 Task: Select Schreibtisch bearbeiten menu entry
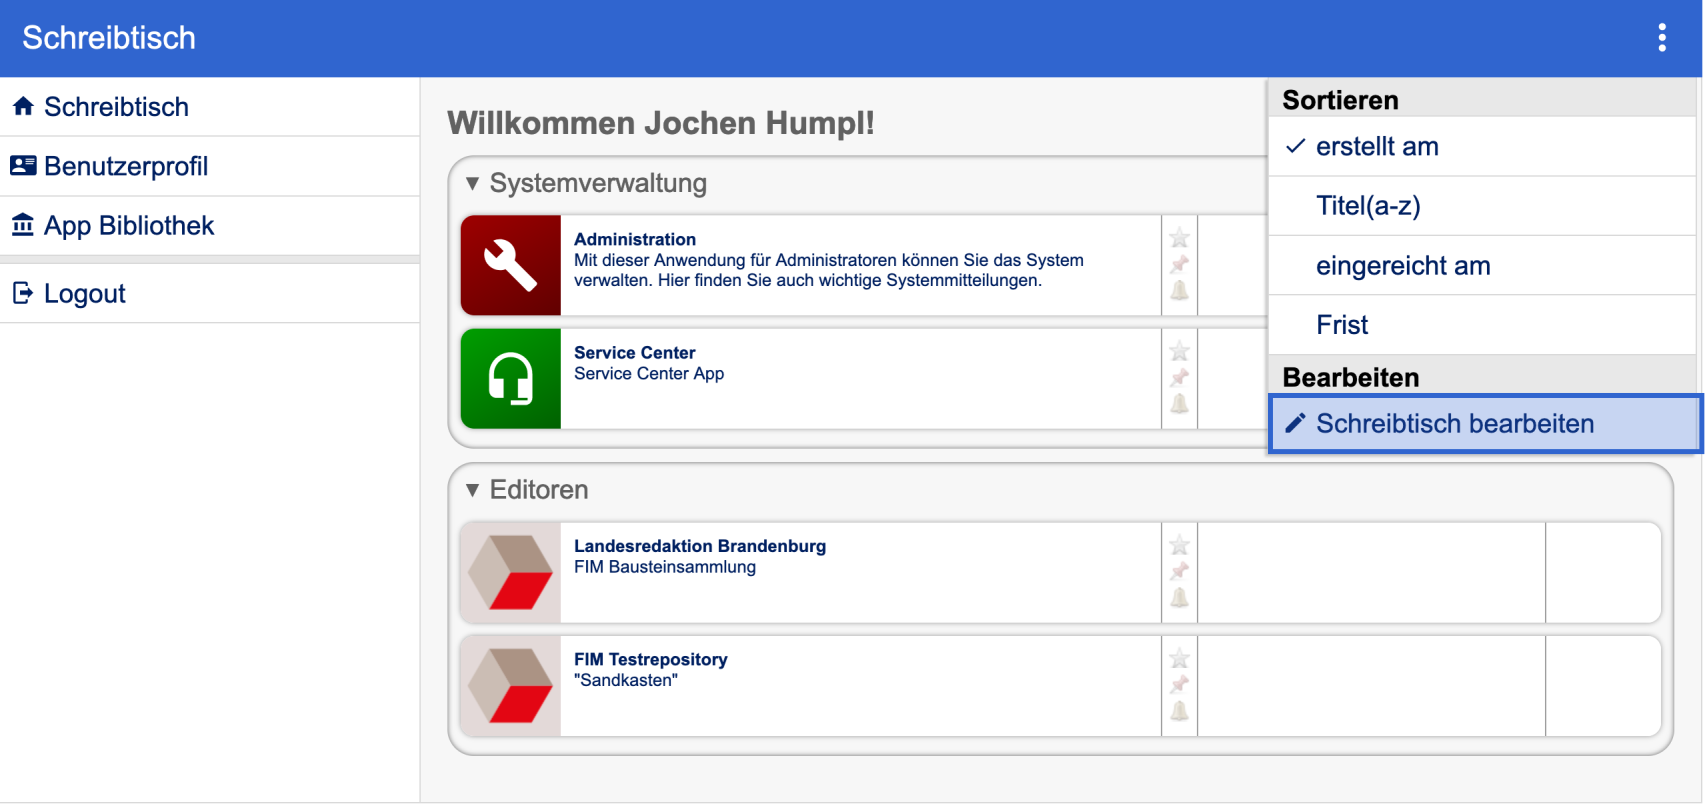click(x=1454, y=424)
